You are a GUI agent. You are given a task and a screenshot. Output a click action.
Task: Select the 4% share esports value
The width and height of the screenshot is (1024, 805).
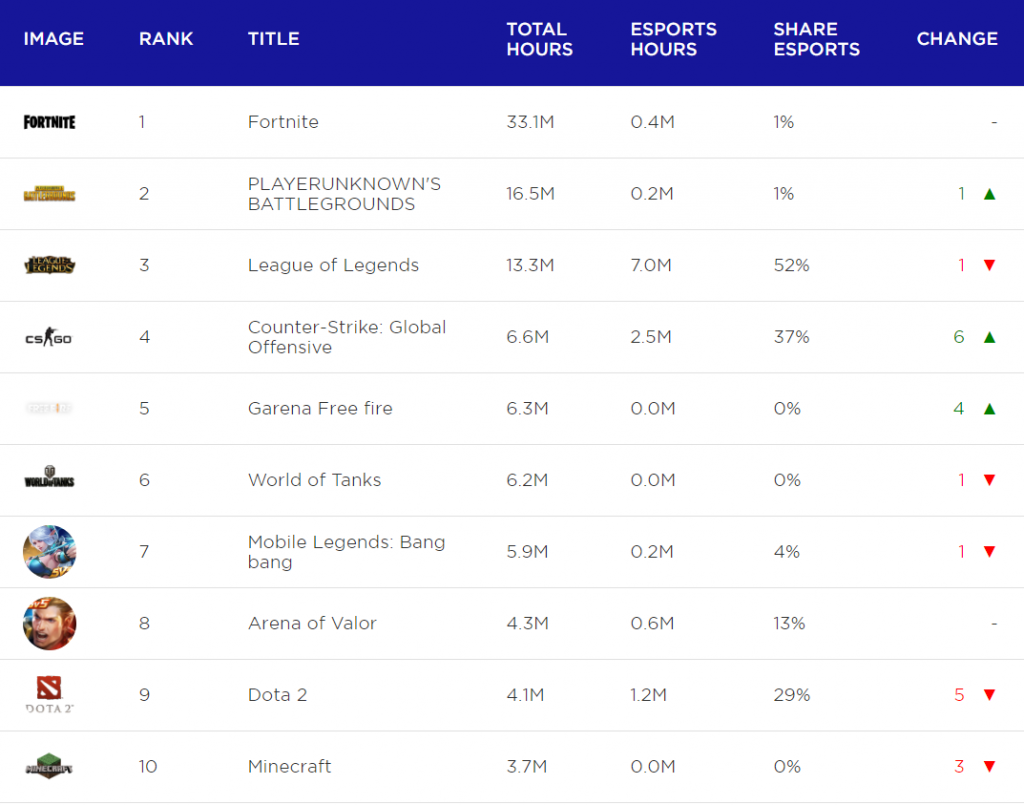787,552
